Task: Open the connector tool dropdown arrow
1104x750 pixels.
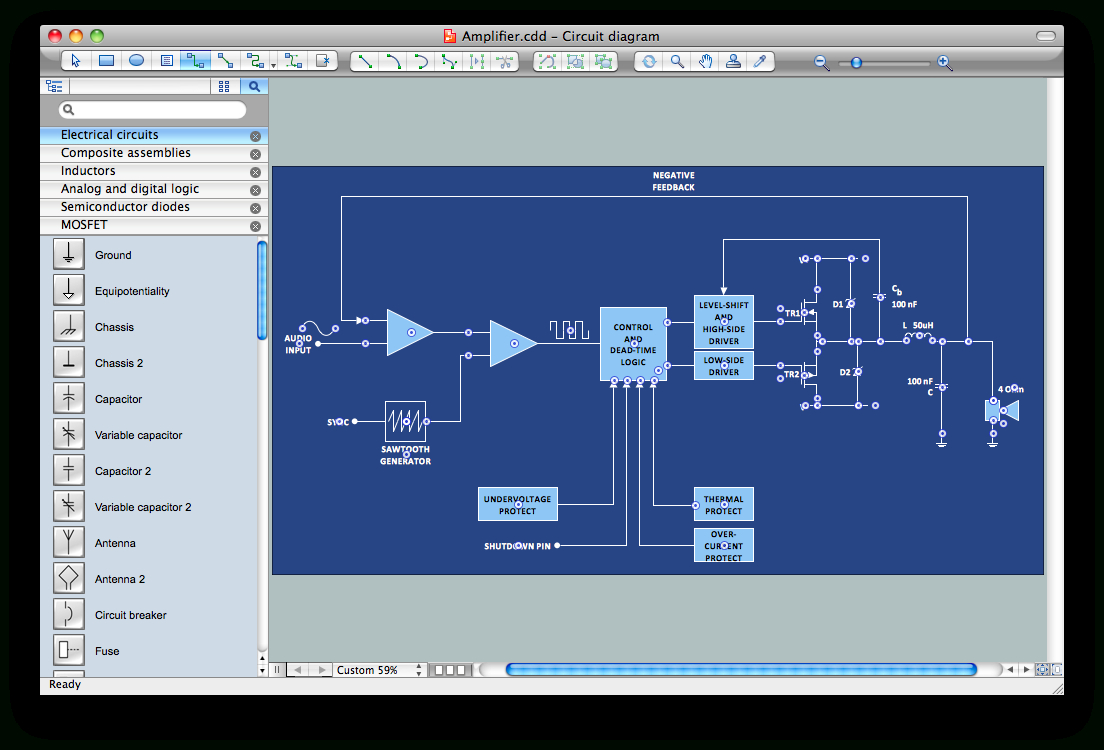Action: [x=271, y=63]
